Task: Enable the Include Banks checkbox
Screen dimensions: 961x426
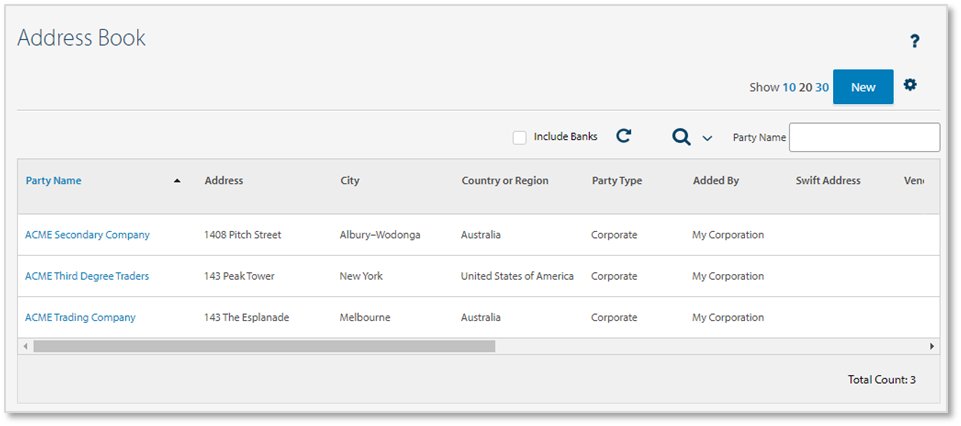Action: click(x=520, y=137)
